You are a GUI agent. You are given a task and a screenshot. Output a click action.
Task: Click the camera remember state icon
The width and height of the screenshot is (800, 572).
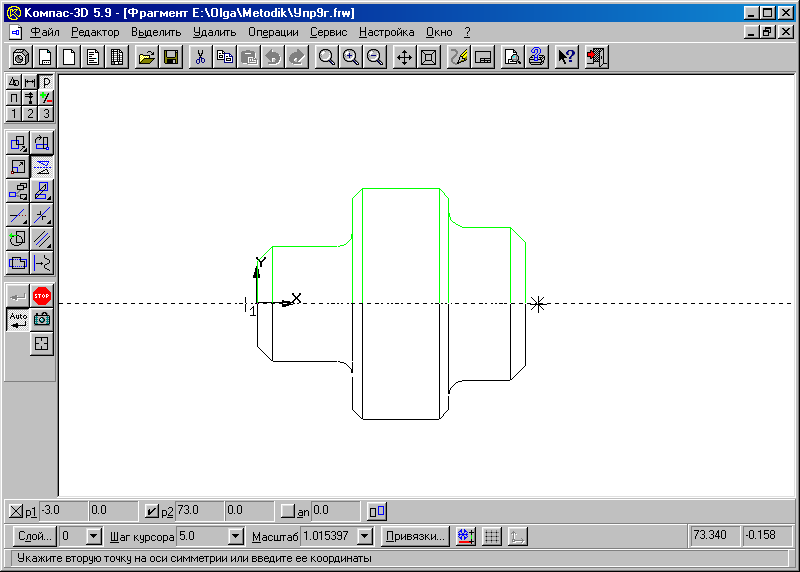(42, 319)
